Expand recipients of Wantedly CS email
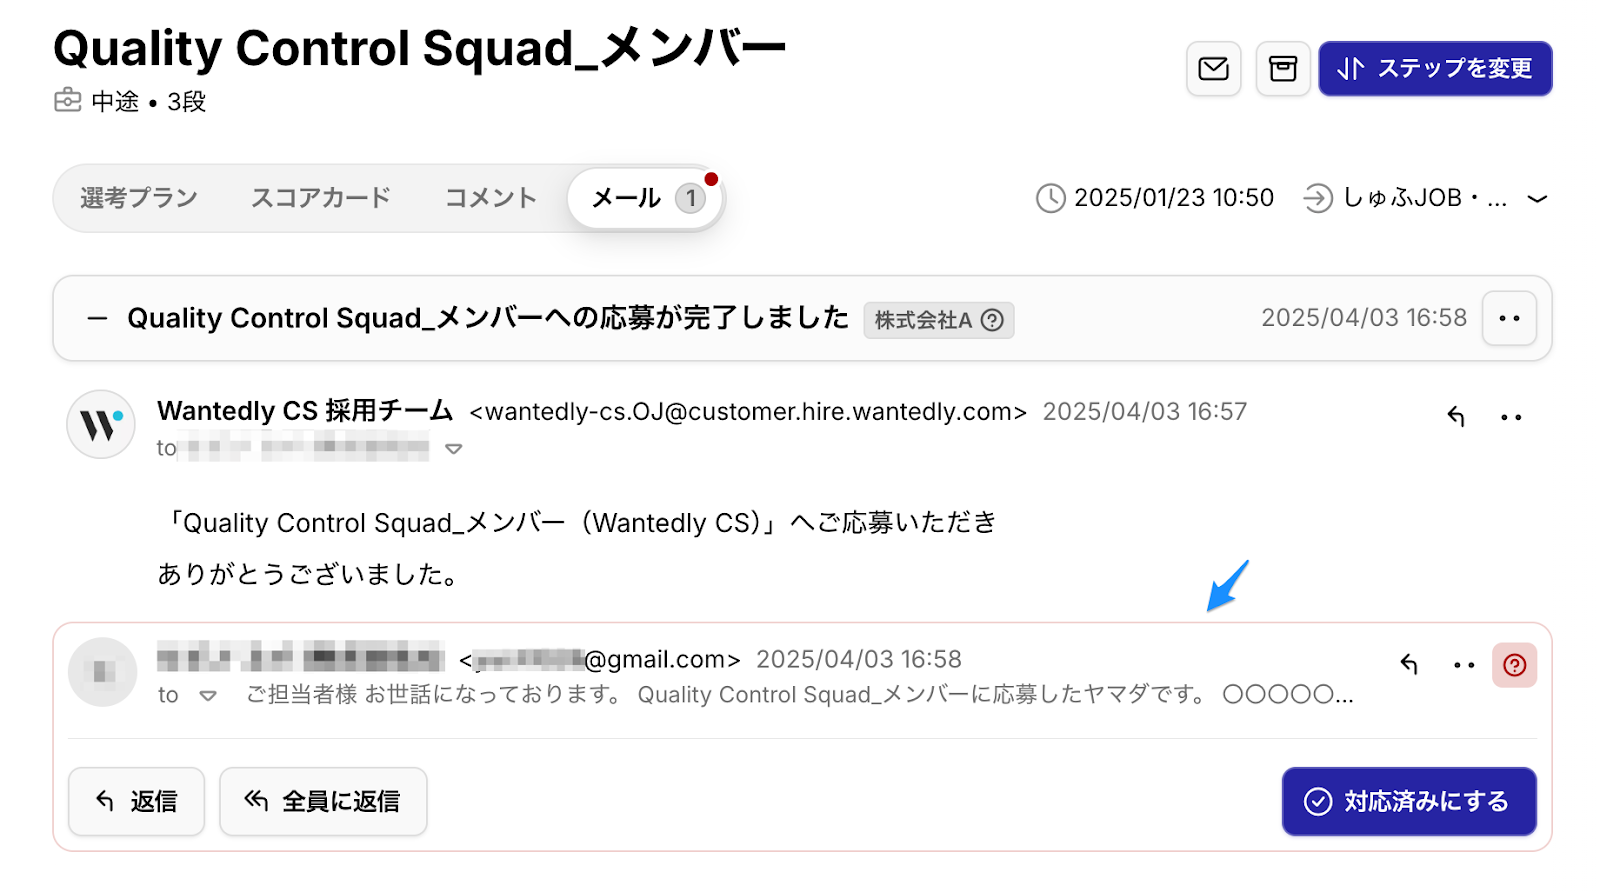The image size is (1600, 892). (x=453, y=449)
